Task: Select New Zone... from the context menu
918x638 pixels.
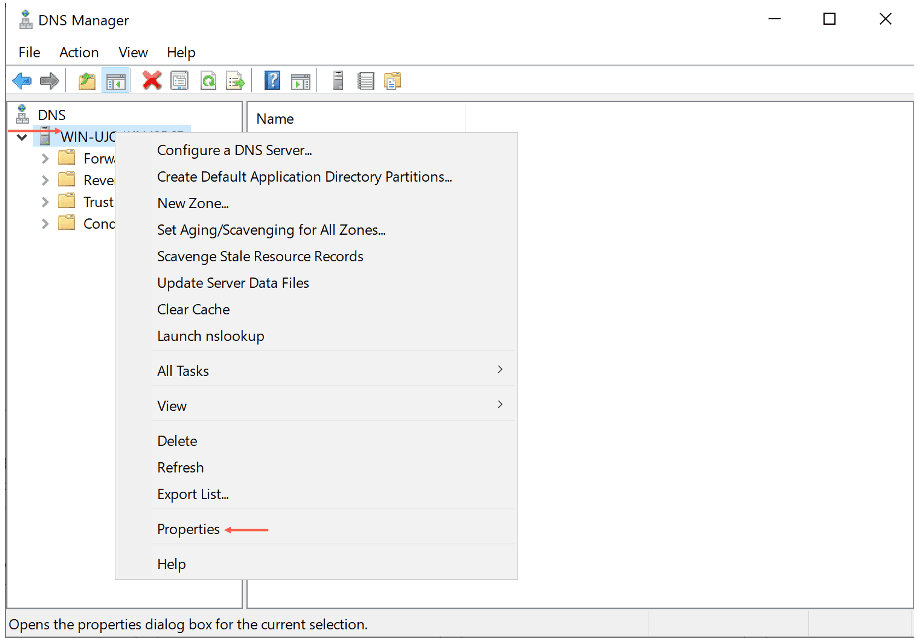Action: (193, 203)
